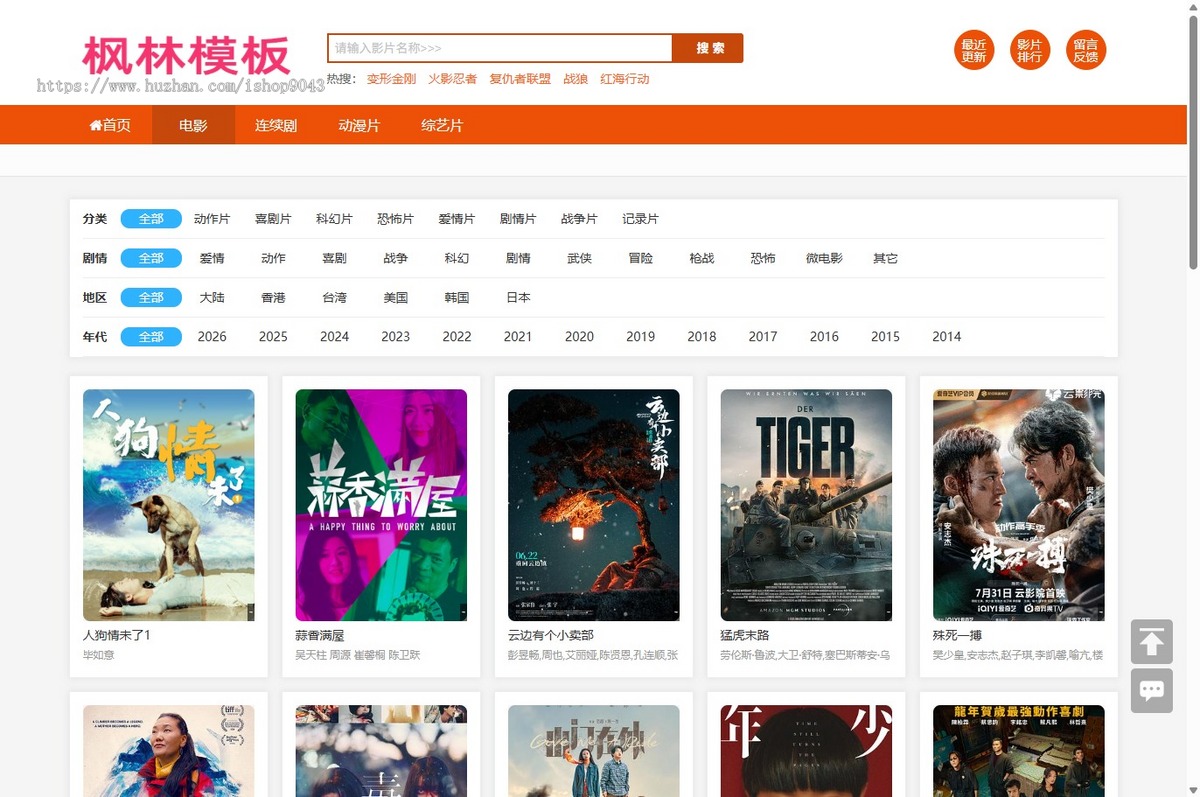Filter by year 2020
1200x797 pixels.
click(x=579, y=337)
